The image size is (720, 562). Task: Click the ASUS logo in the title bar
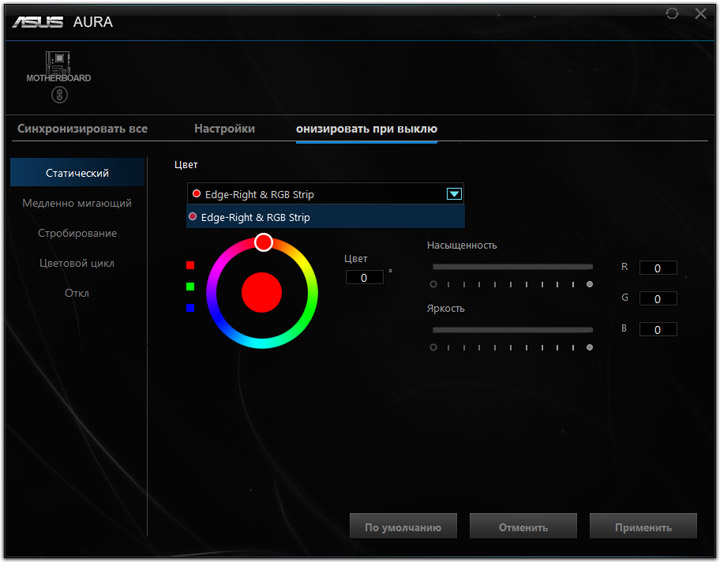tap(38, 22)
